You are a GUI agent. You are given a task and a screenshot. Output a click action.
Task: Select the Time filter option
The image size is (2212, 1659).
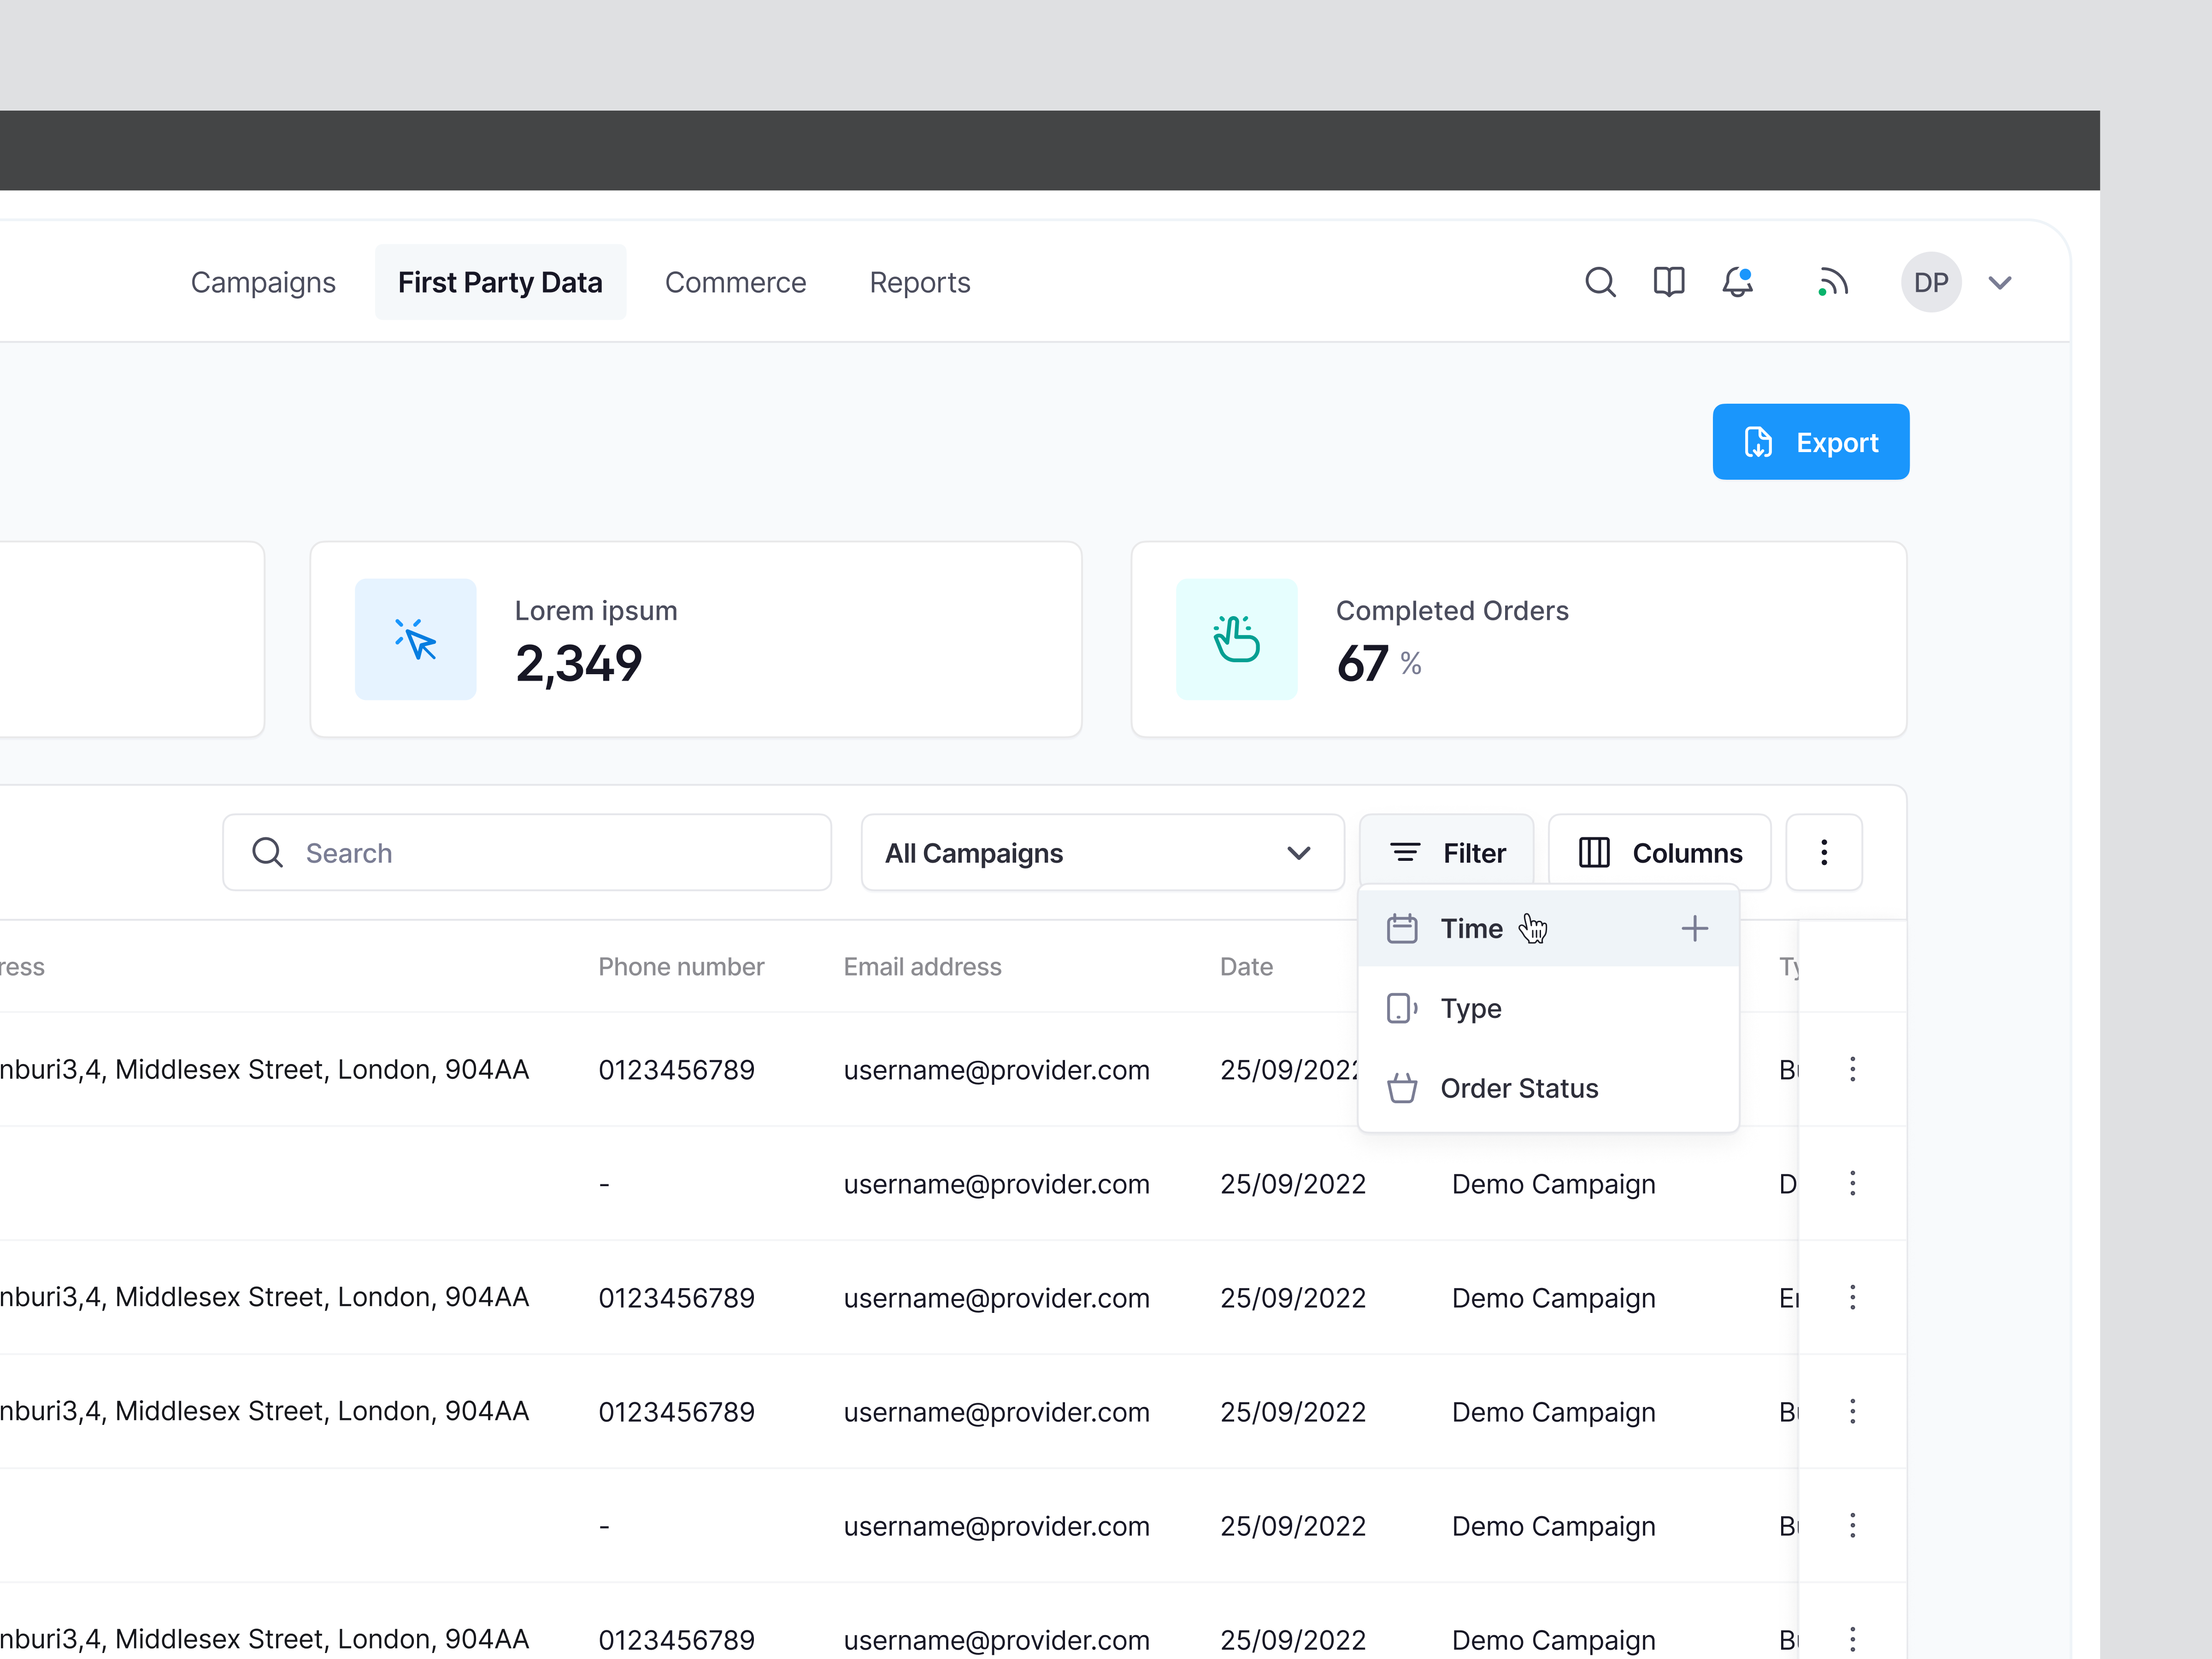coord(1548,928)
